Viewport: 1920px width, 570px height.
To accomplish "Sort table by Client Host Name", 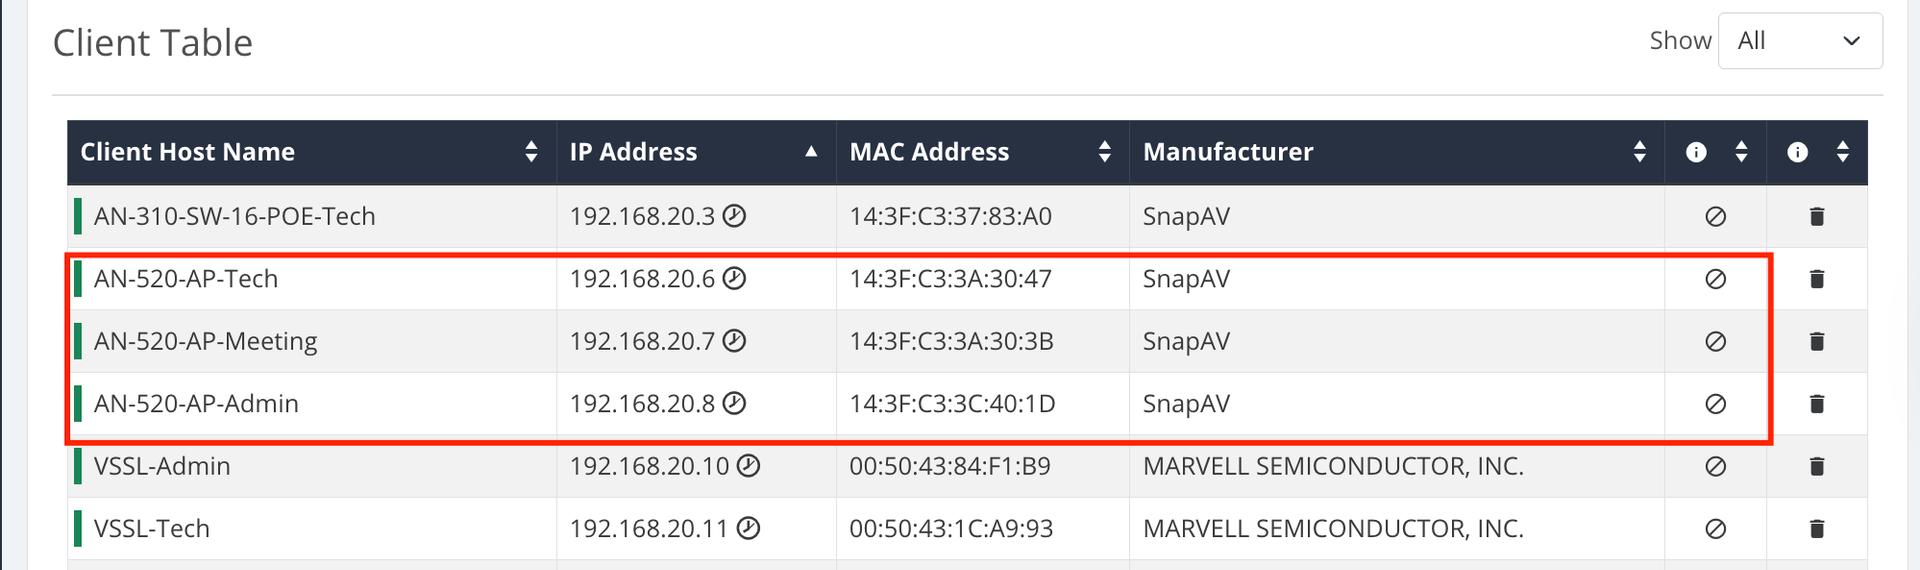I will click(531, 152).
